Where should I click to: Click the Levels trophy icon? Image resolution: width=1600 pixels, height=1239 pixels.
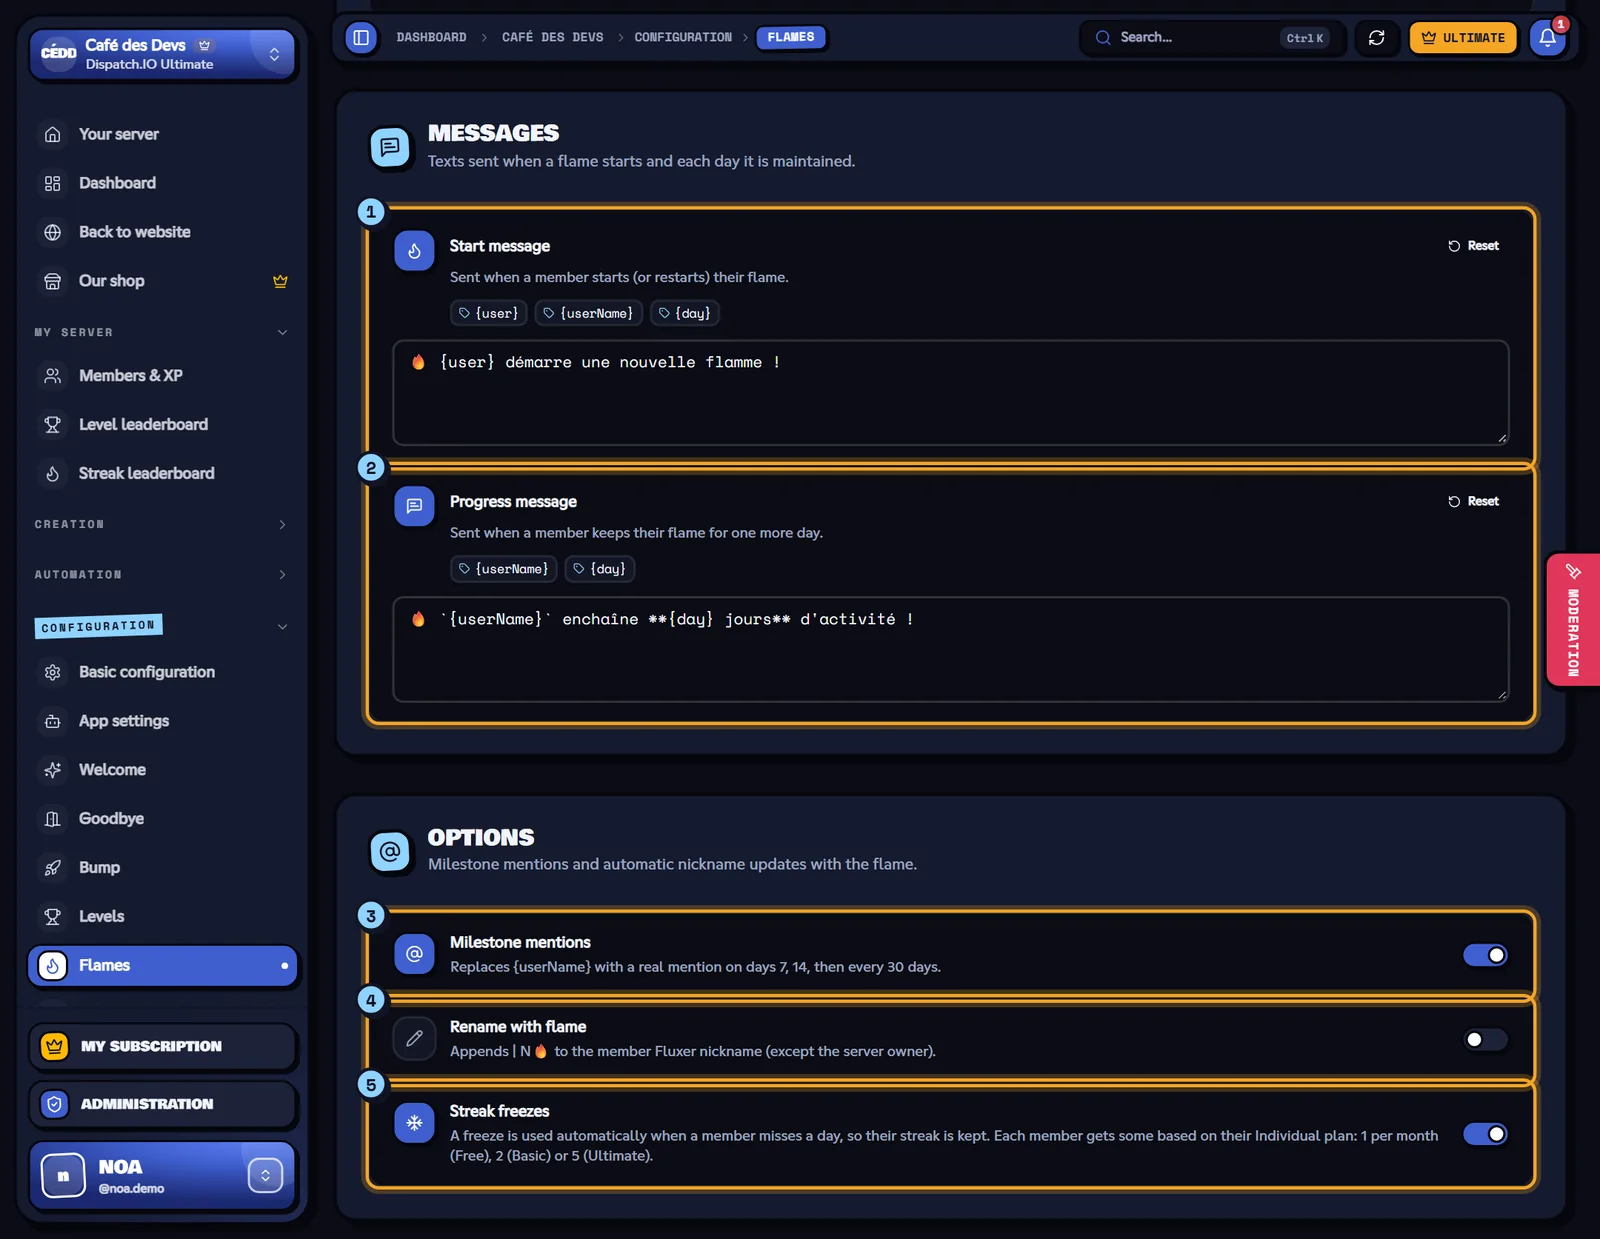click(x=53, y=916)
